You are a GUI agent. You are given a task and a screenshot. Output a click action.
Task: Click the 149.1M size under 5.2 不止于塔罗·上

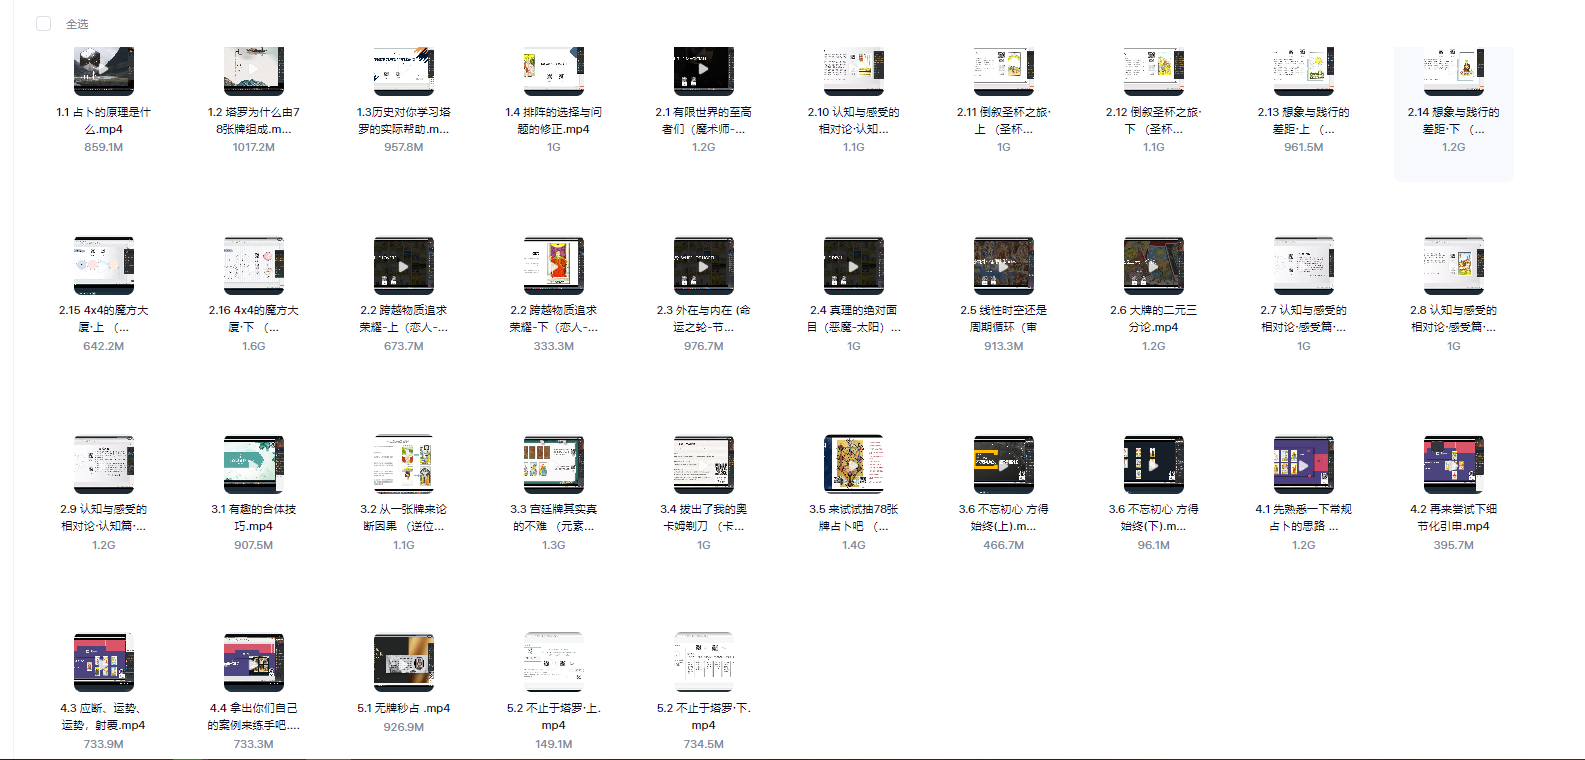tap(554, 744)
